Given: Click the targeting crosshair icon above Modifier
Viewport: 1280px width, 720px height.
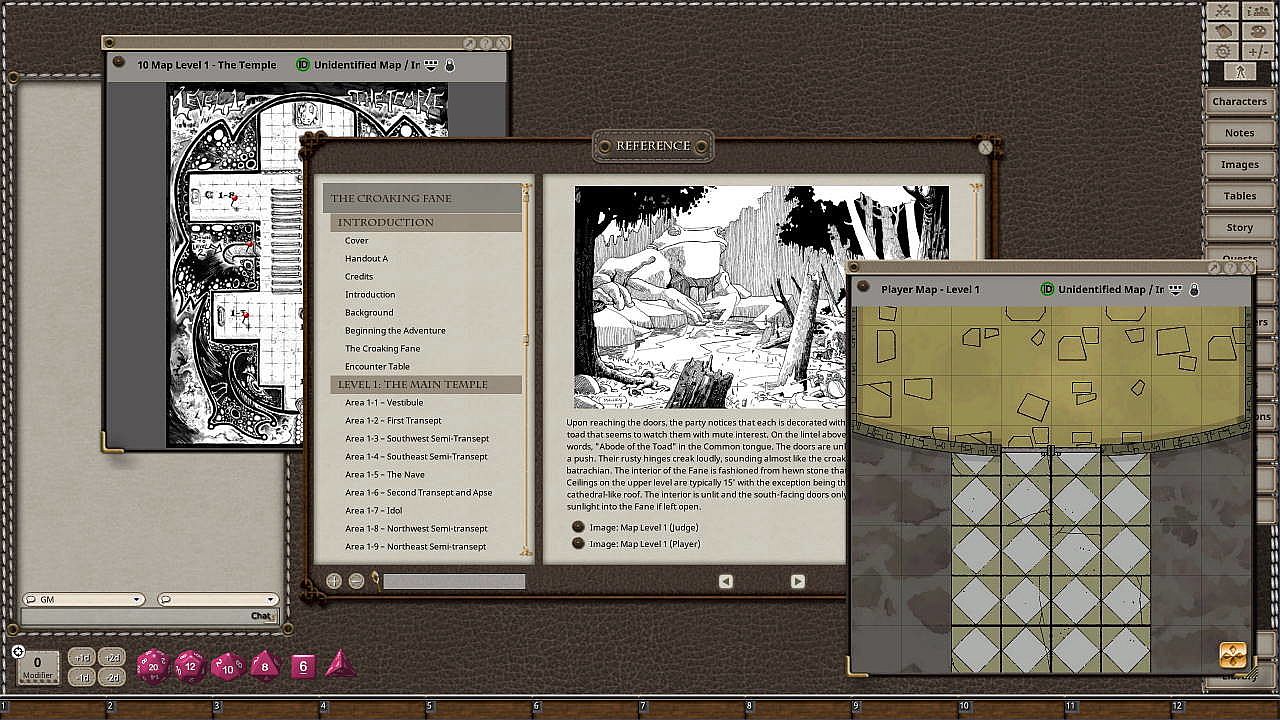Looking at the screenshot, I should click(18, 651).
